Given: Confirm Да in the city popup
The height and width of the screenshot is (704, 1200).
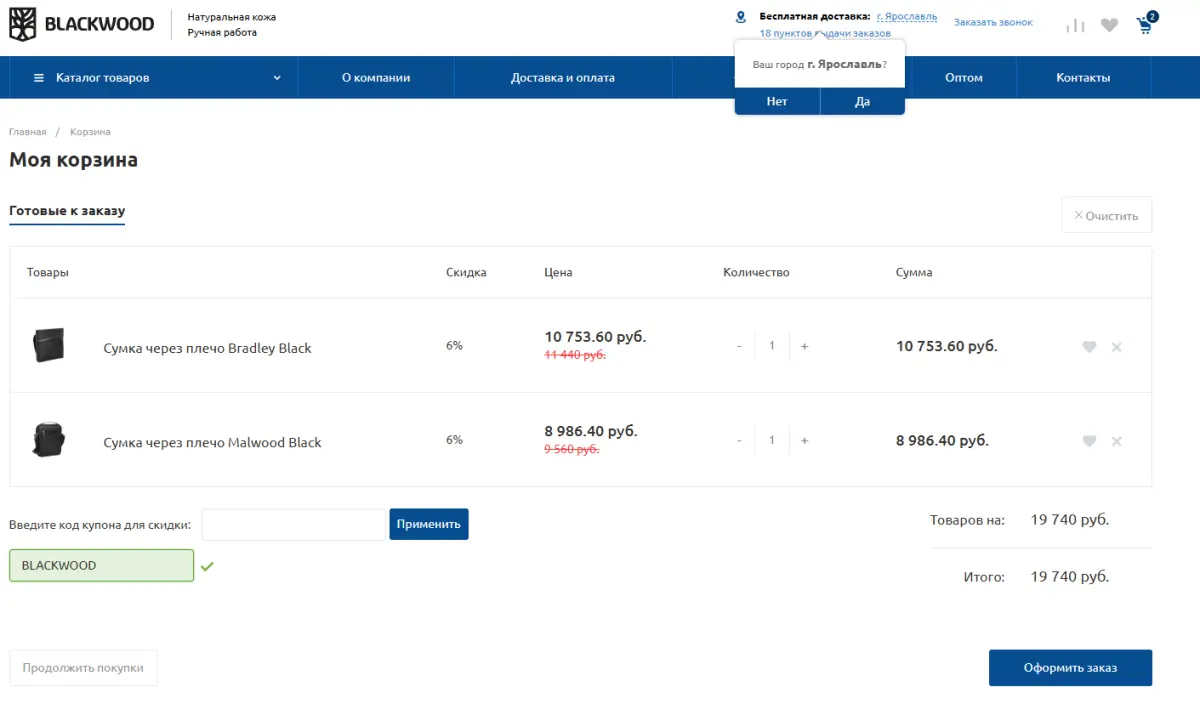Looking at the screenshot, I should click(x=863, y=102).
